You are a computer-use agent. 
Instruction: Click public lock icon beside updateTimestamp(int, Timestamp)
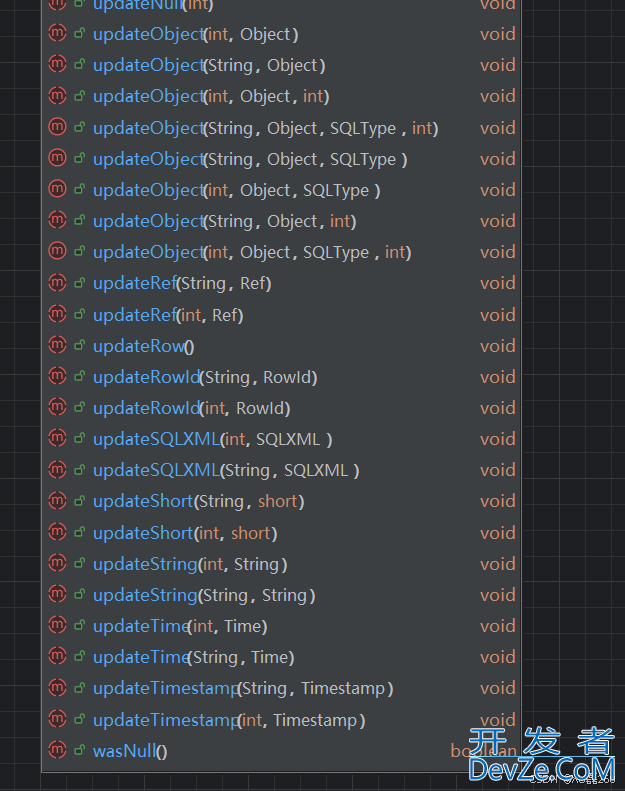(79, 719)
